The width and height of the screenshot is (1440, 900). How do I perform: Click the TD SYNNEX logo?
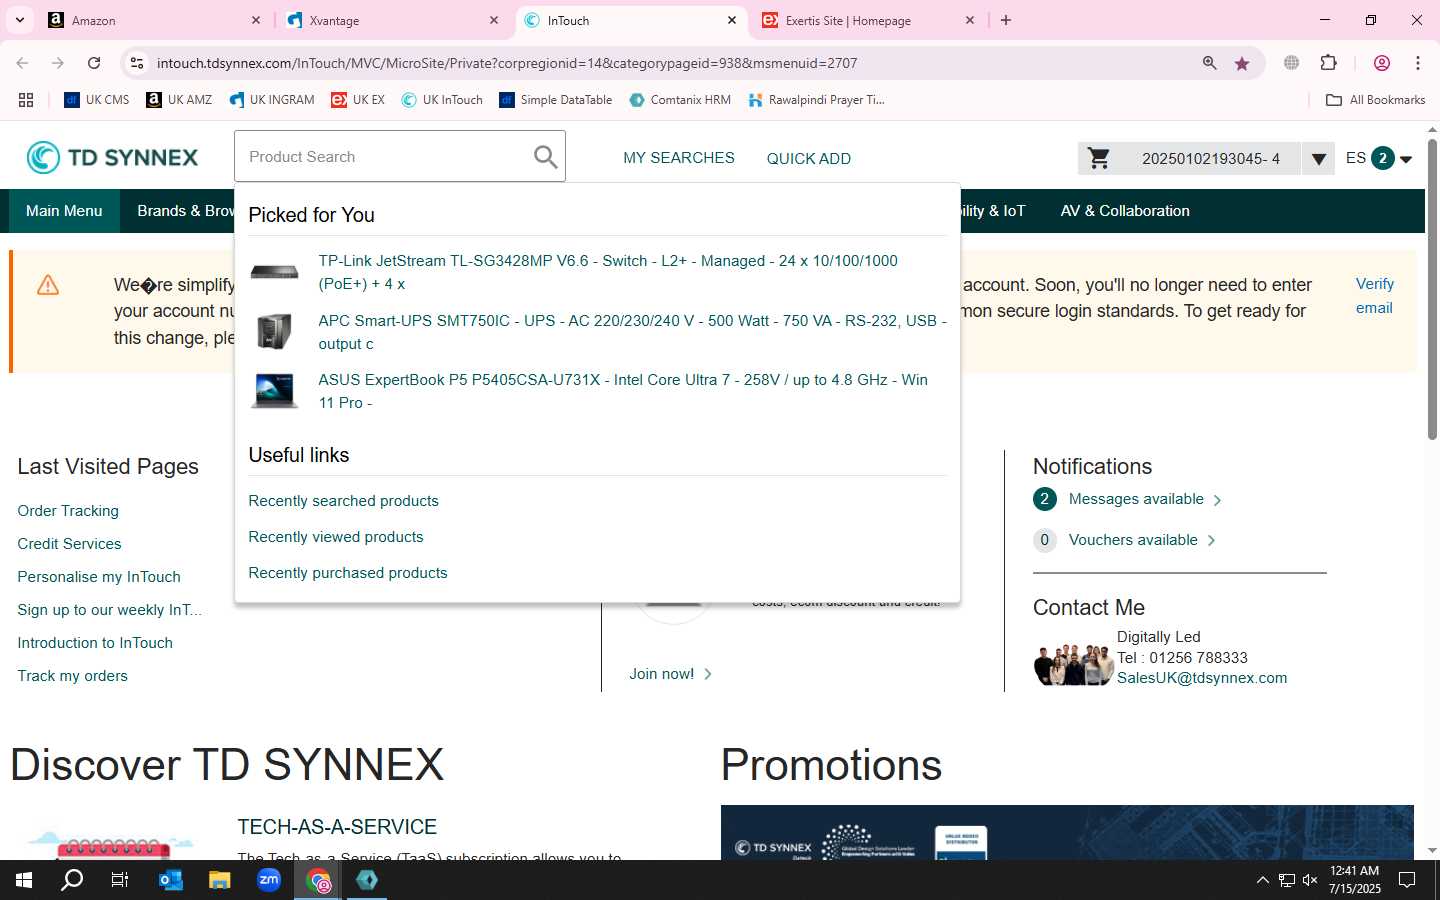pos(112,157)
